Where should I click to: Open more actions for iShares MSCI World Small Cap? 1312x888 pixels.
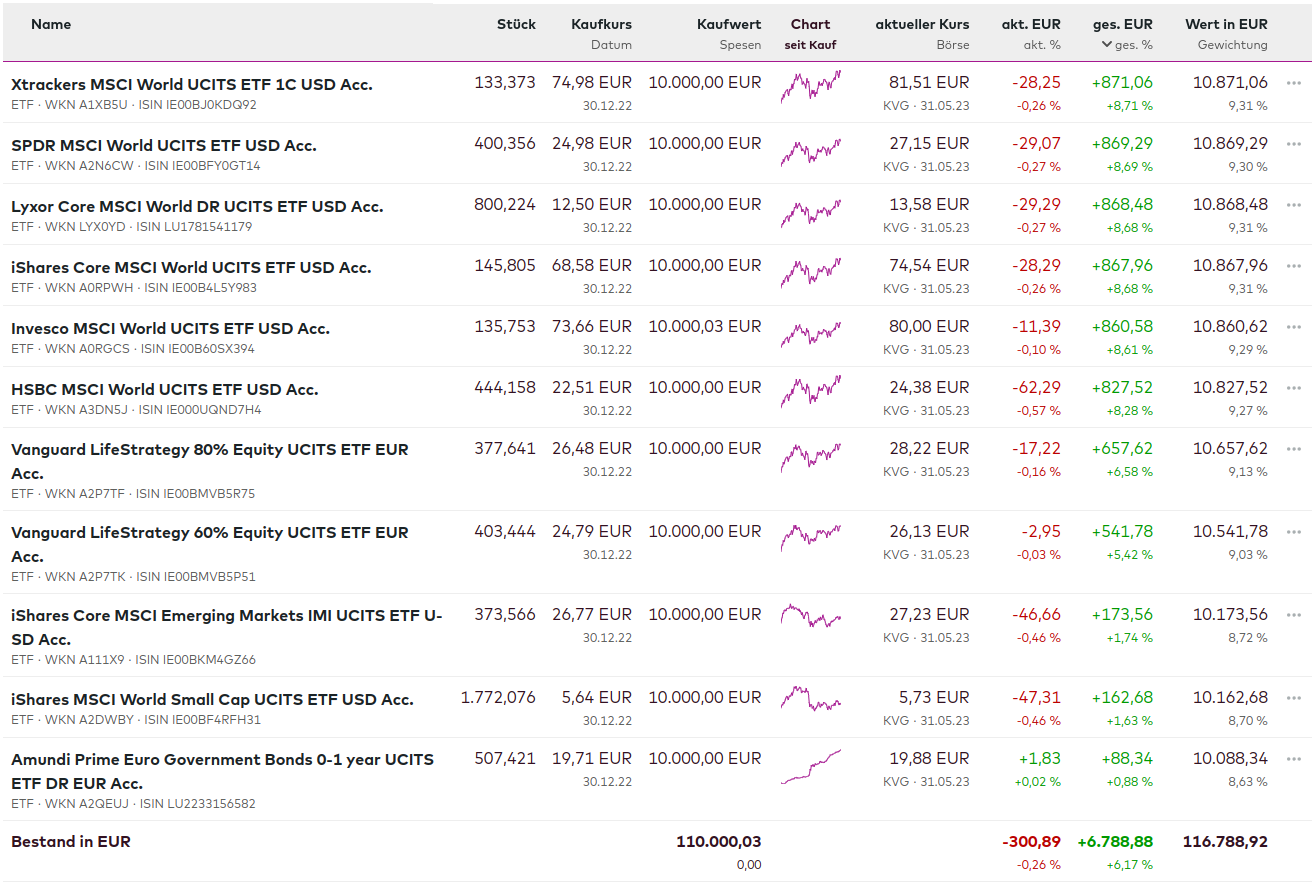point(1294,698)
